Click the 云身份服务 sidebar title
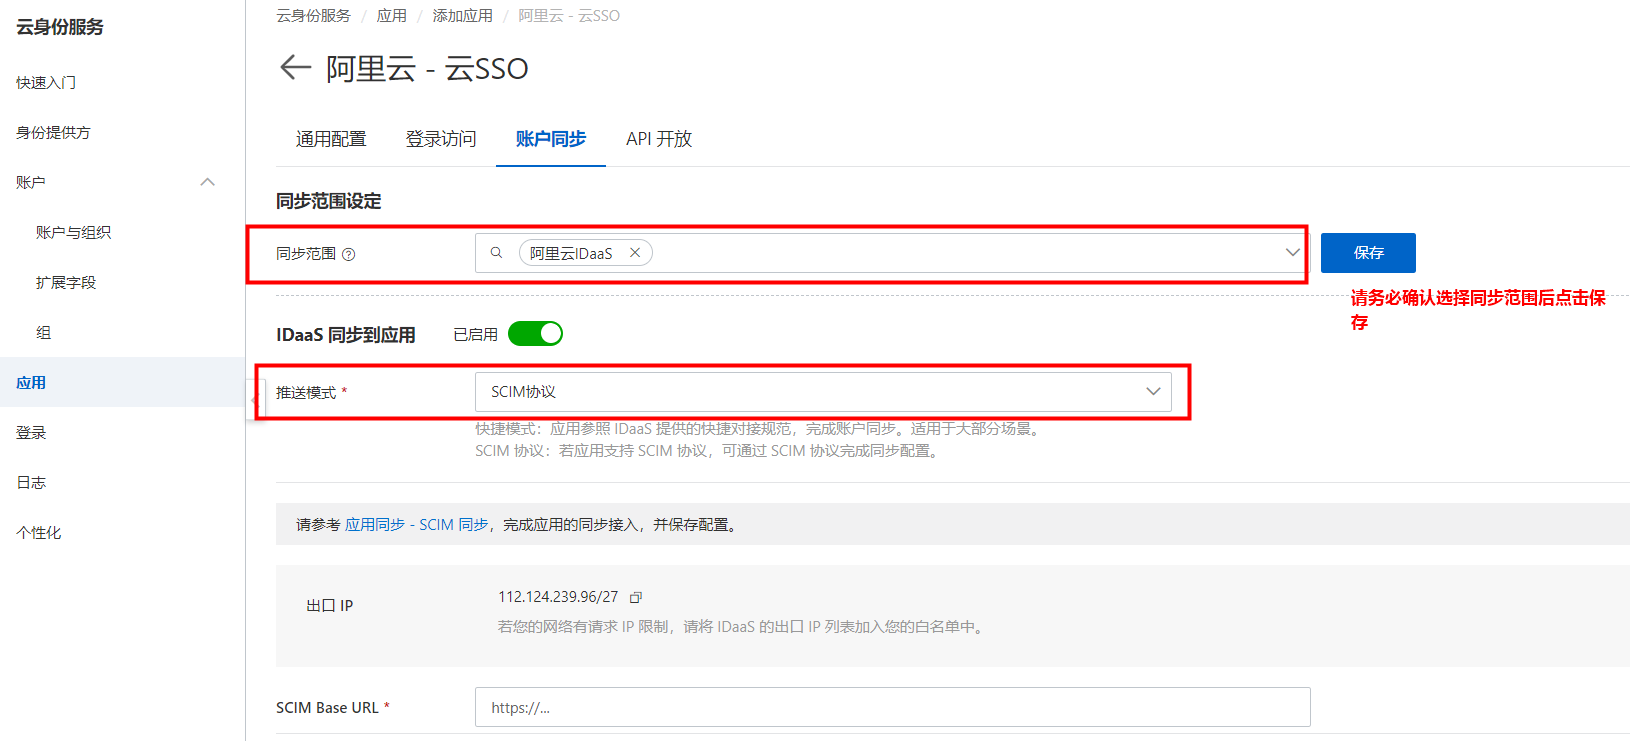1630x741 pixels. 60,27
